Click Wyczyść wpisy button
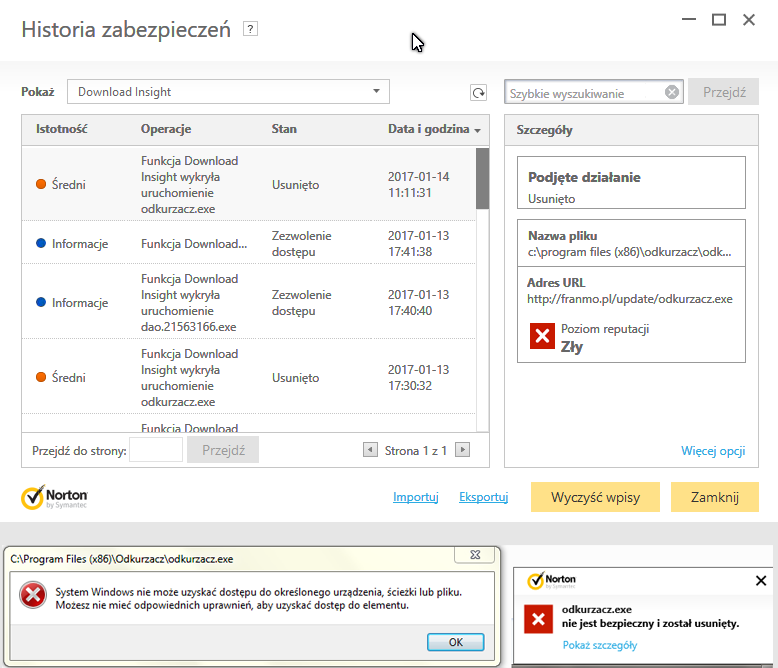 pos(595,497)
